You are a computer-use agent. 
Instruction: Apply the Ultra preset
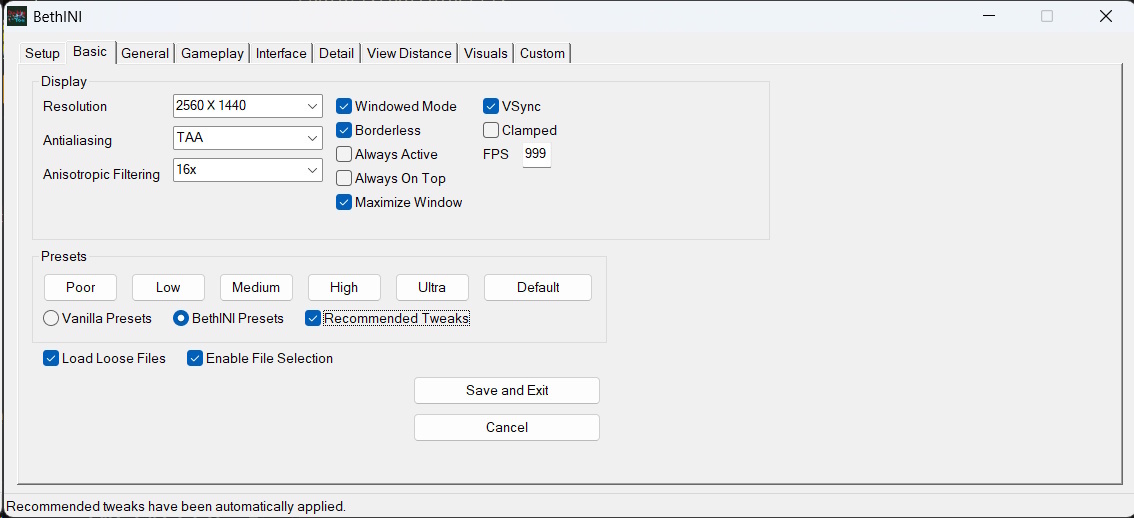(432, 287)
